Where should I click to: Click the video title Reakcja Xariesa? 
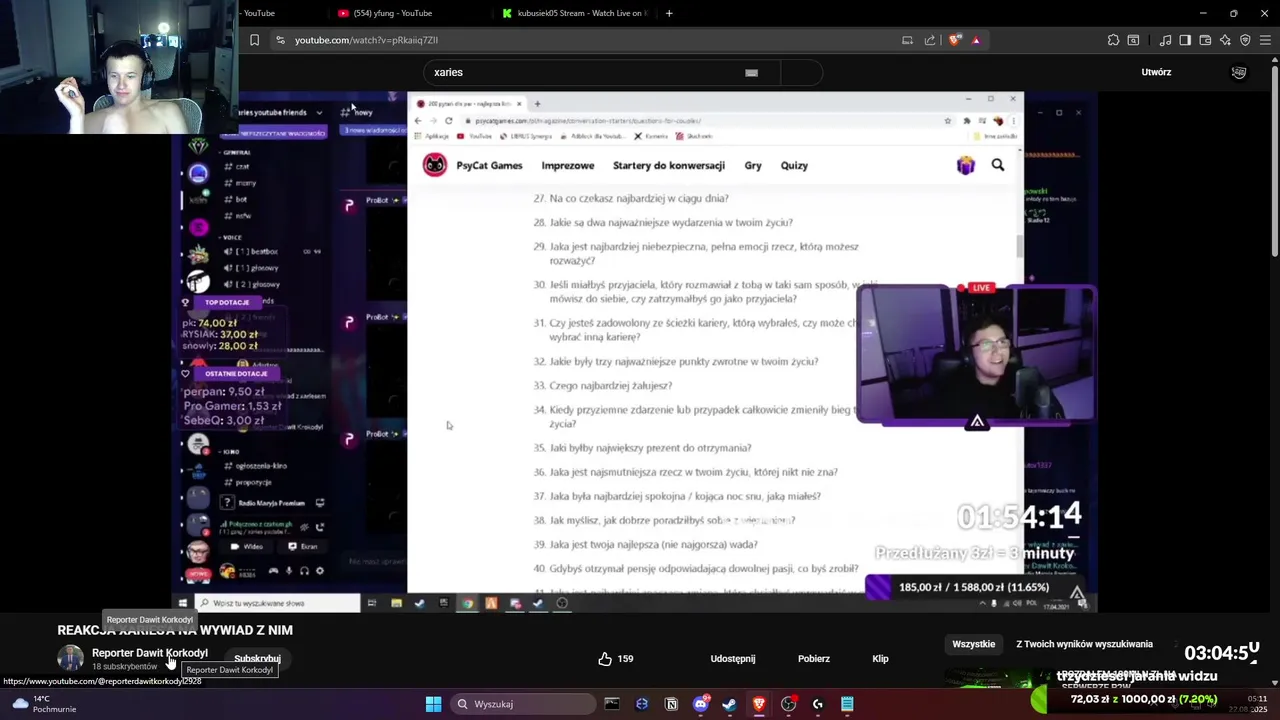[175, 630]
